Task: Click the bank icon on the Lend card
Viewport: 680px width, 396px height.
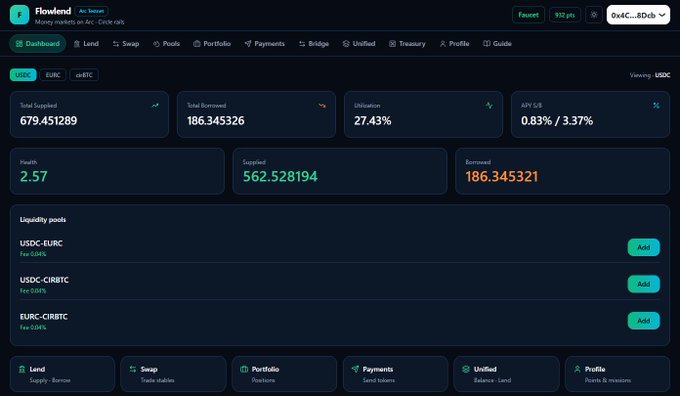Action: click(22, 369)
